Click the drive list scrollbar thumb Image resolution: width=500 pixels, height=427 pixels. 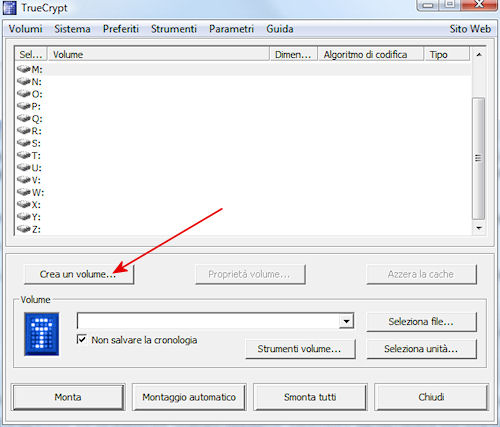click(479, 158)
